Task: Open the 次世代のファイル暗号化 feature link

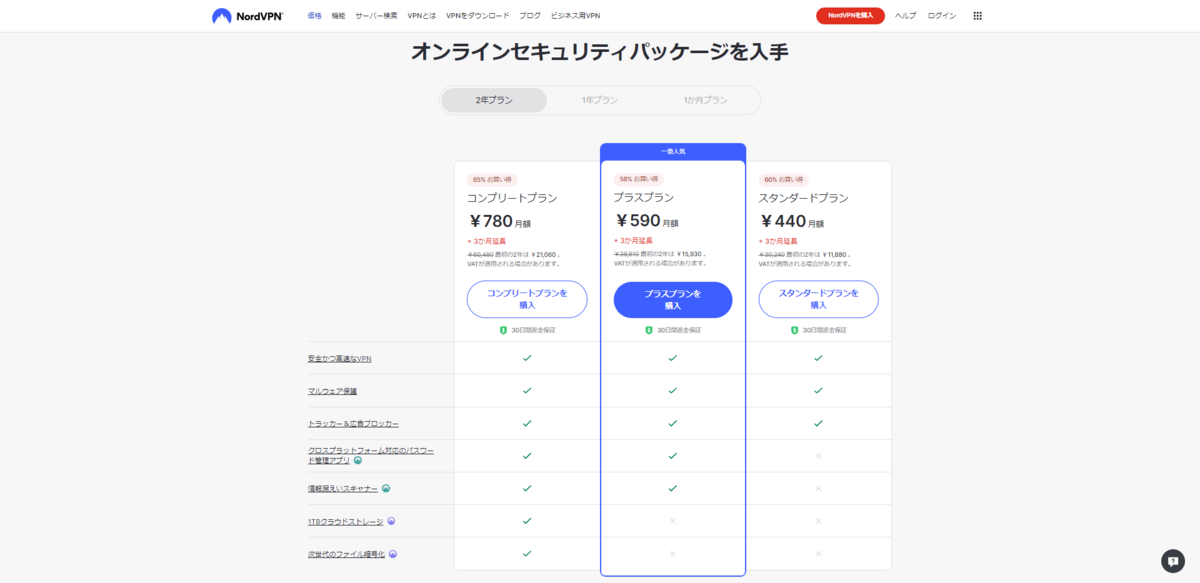Action: 346,554
